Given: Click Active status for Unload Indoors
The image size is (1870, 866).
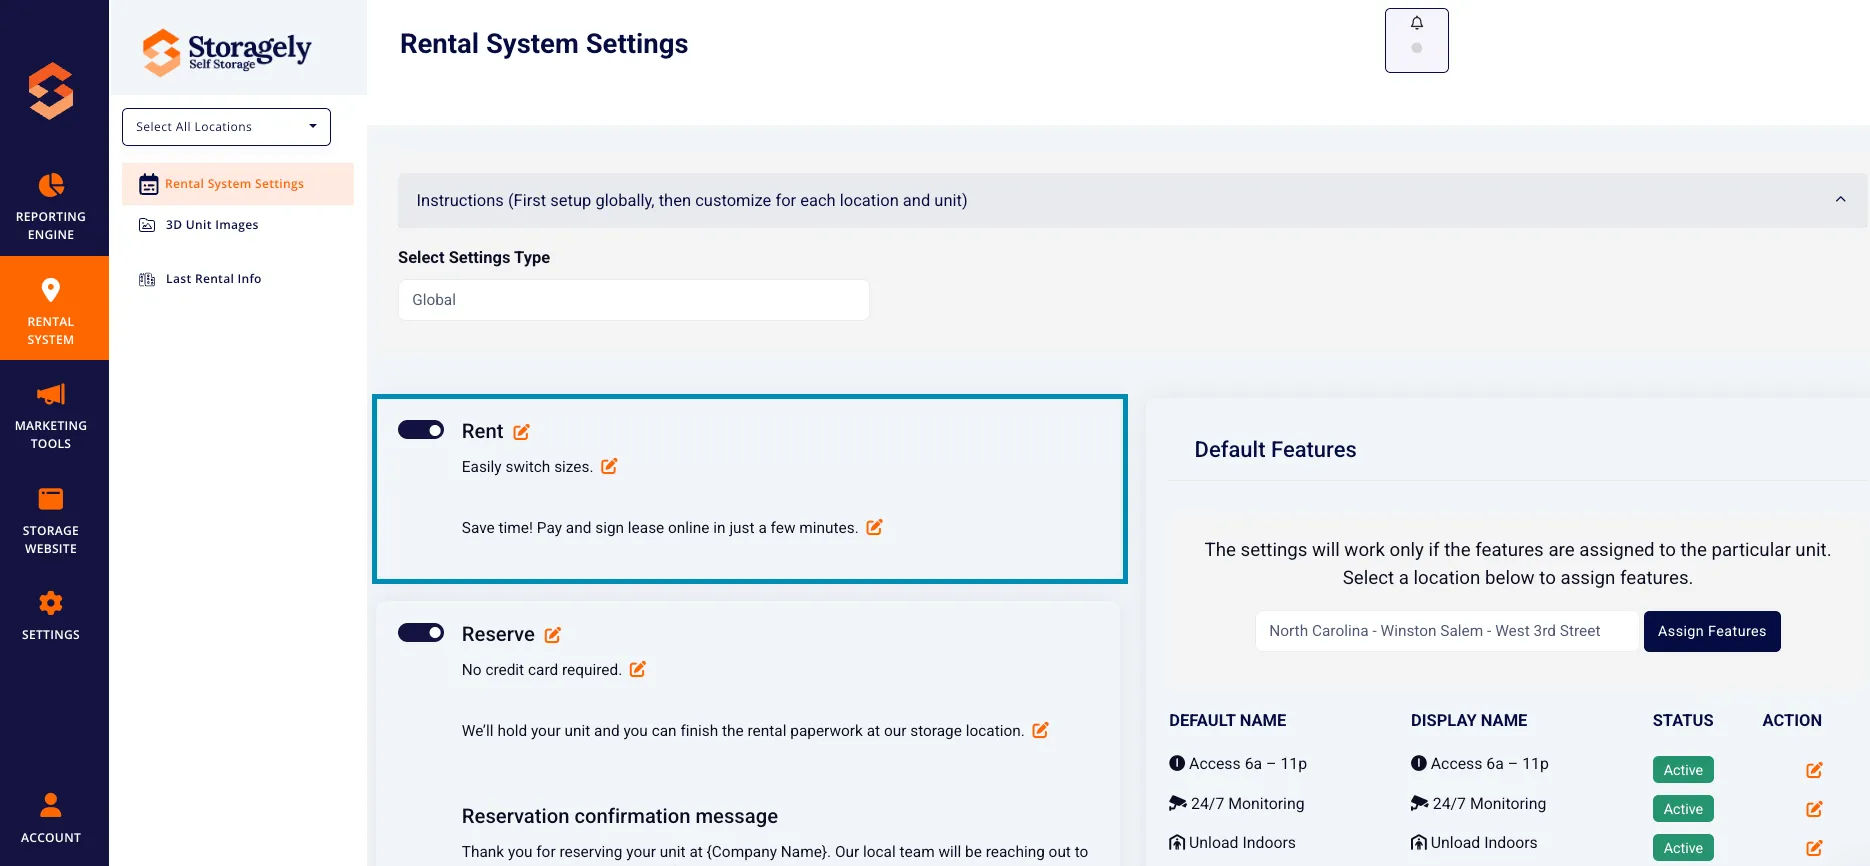Looking at the screenshot, I should 1683,848.
